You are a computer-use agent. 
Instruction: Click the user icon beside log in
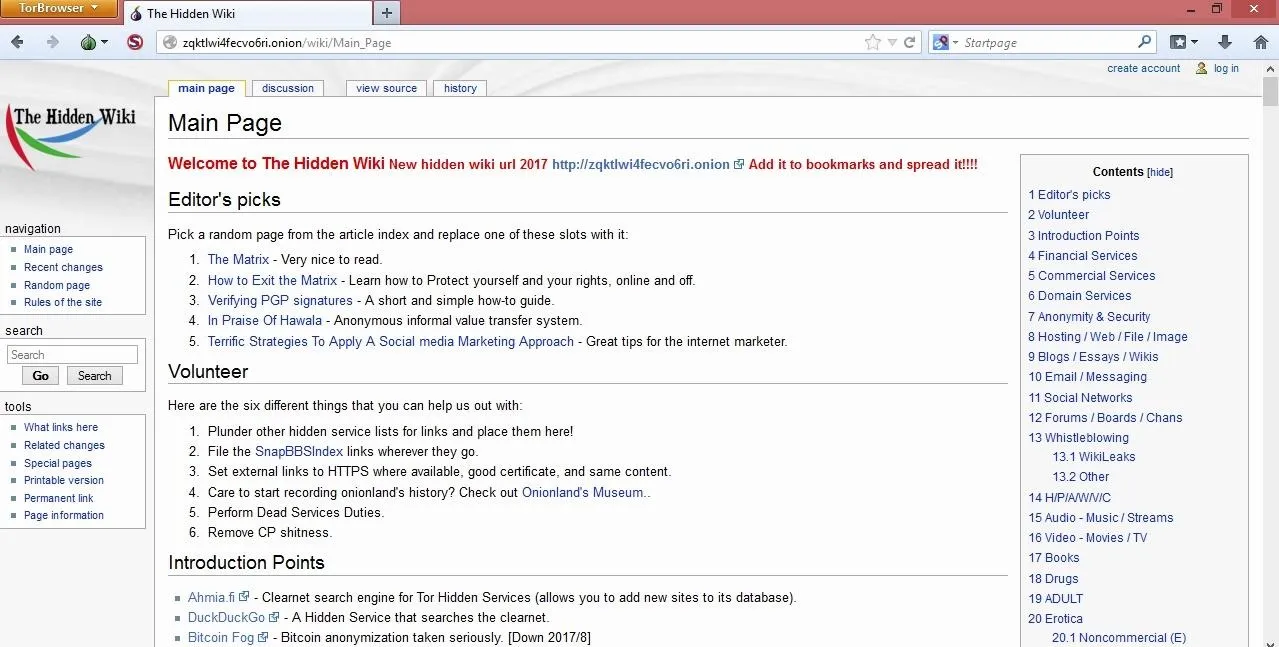pos(1201,68)
